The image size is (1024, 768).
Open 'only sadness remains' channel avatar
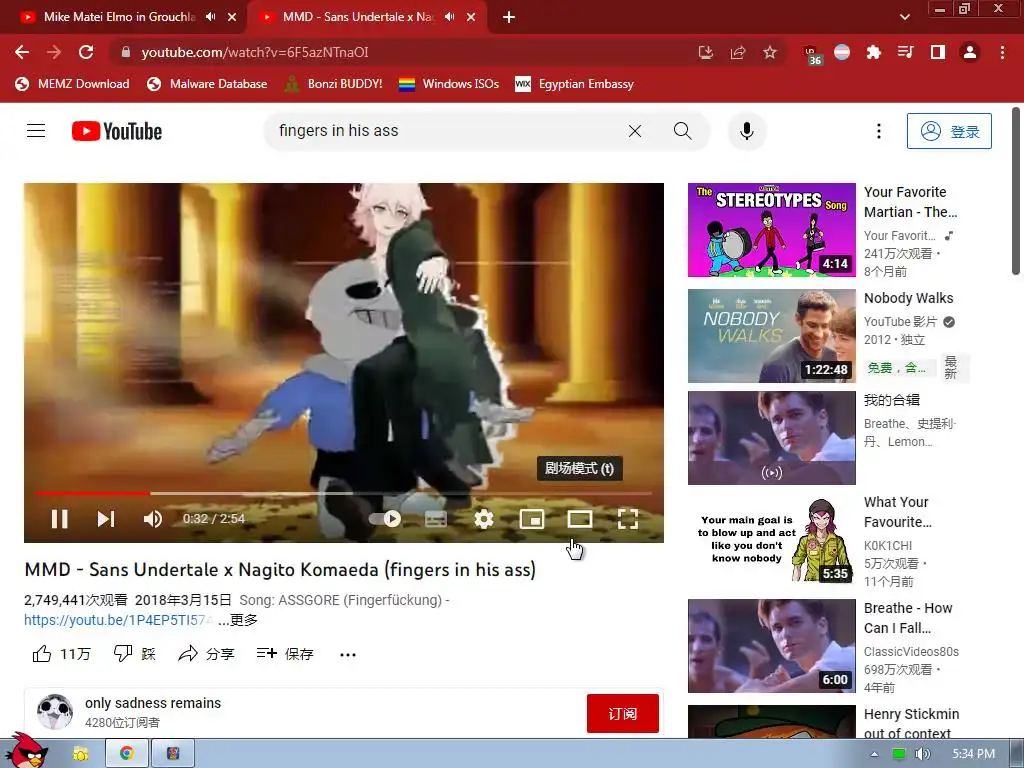click(55, 712)
